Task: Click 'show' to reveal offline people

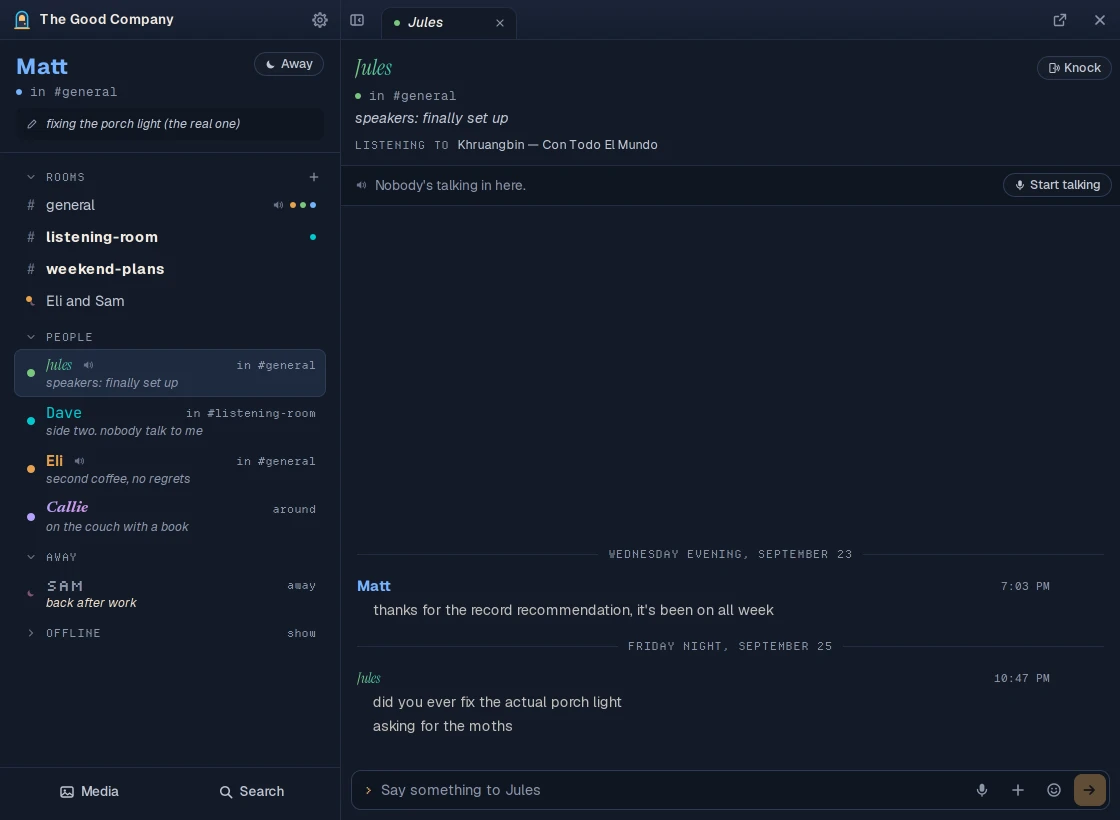Action: click(x=301, y=634)
